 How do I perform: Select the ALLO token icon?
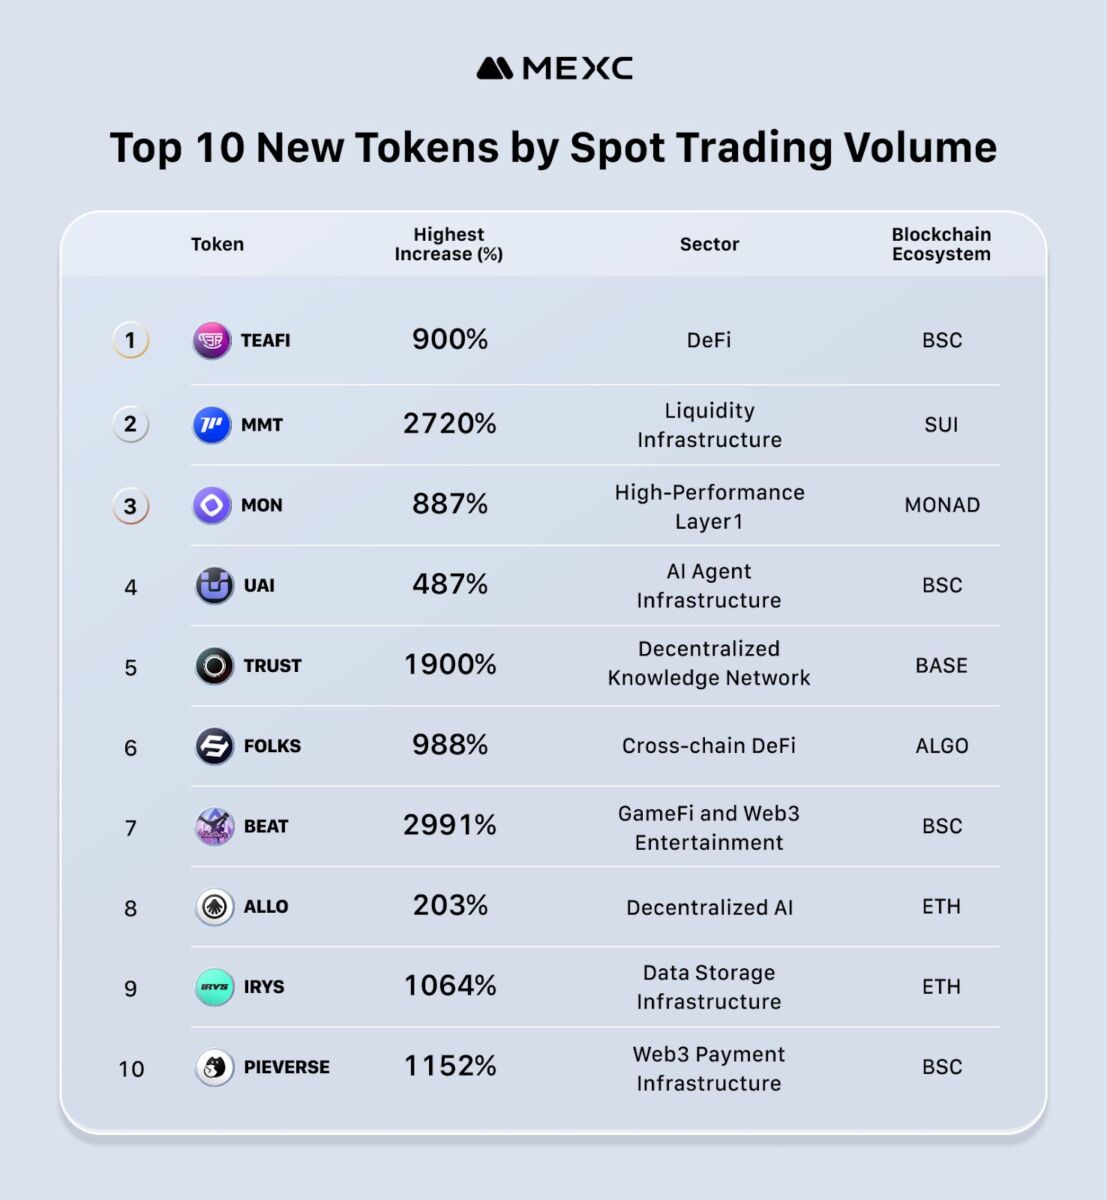214,907
